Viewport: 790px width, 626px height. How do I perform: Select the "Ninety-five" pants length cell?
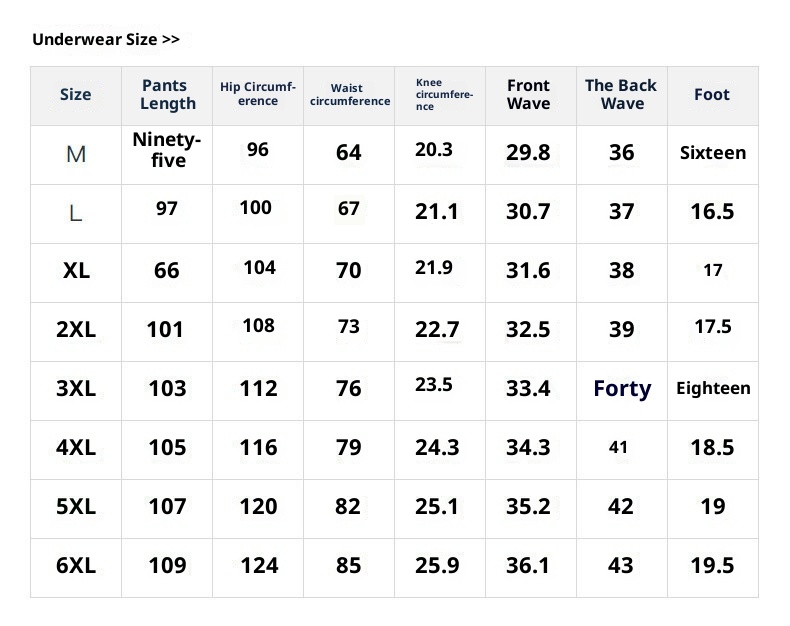[x=167, y=150]
